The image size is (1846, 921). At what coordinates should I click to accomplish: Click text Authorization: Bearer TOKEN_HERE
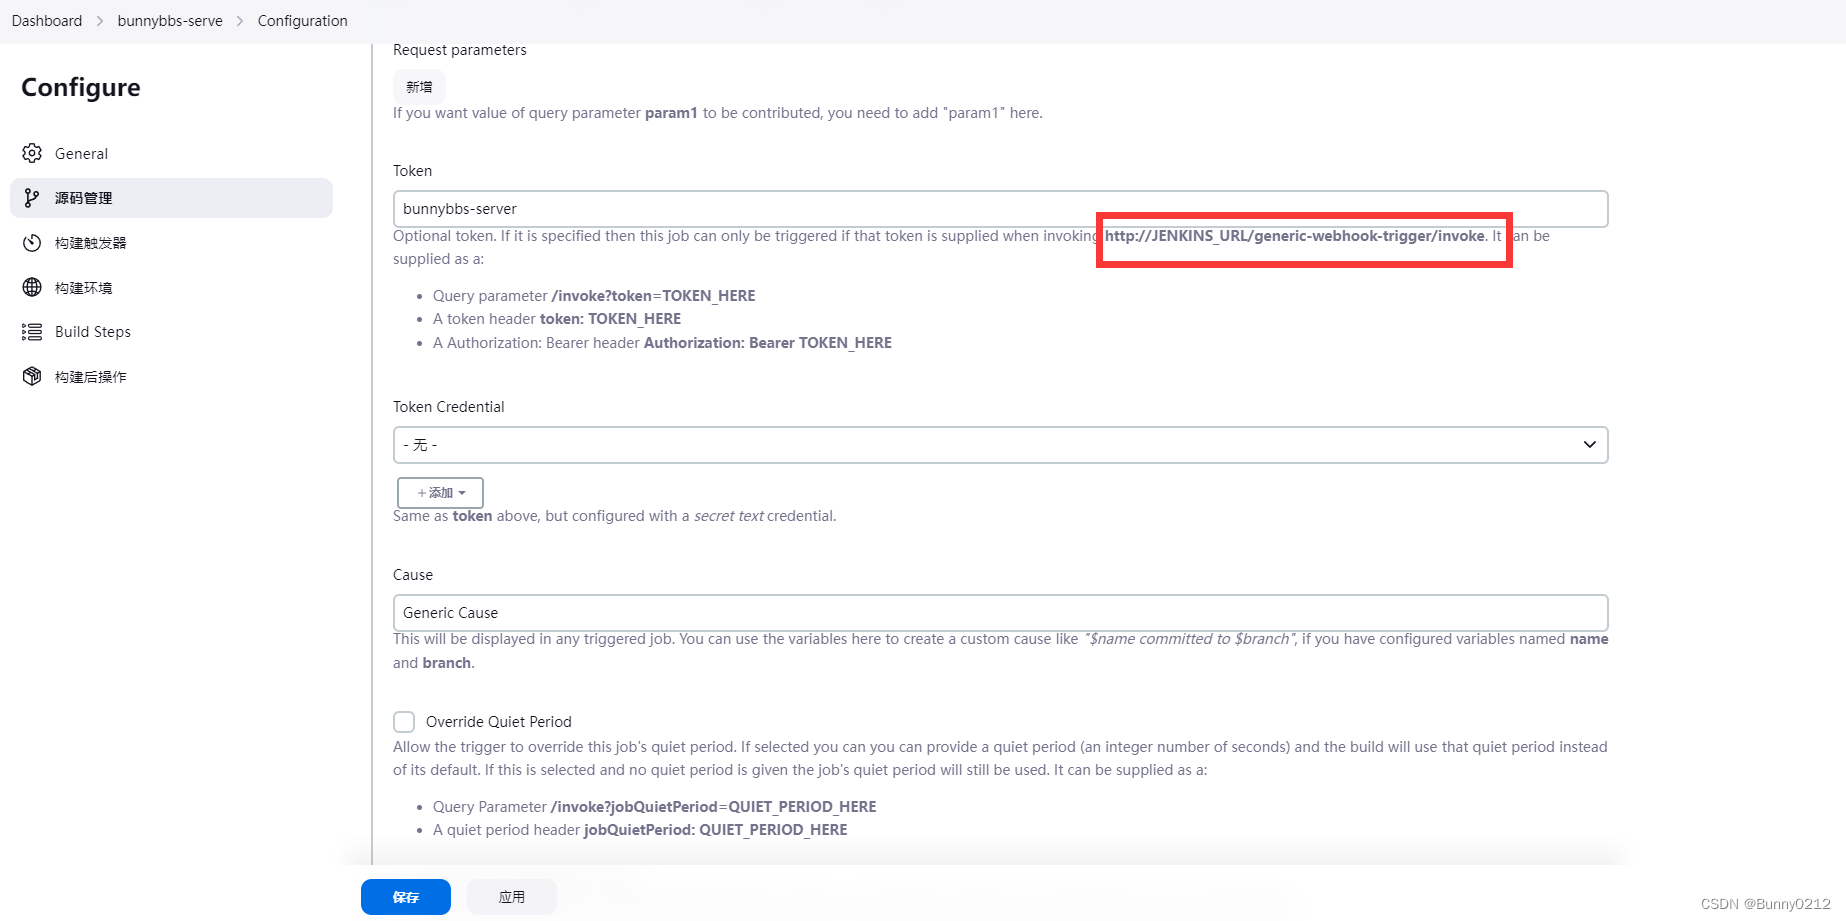768,343
